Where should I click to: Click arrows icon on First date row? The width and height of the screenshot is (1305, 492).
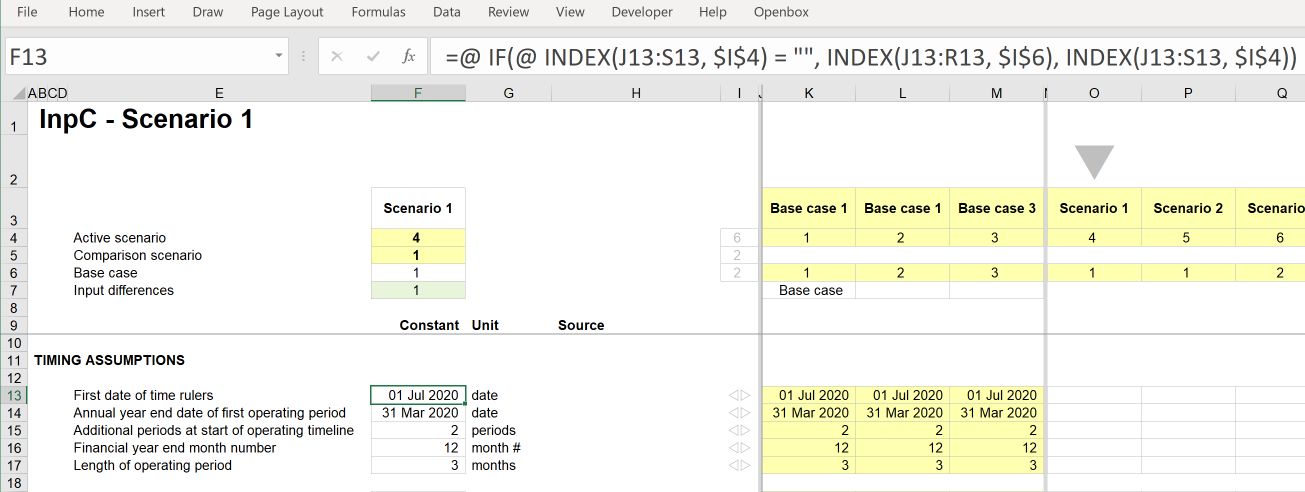tap(739, 395)
